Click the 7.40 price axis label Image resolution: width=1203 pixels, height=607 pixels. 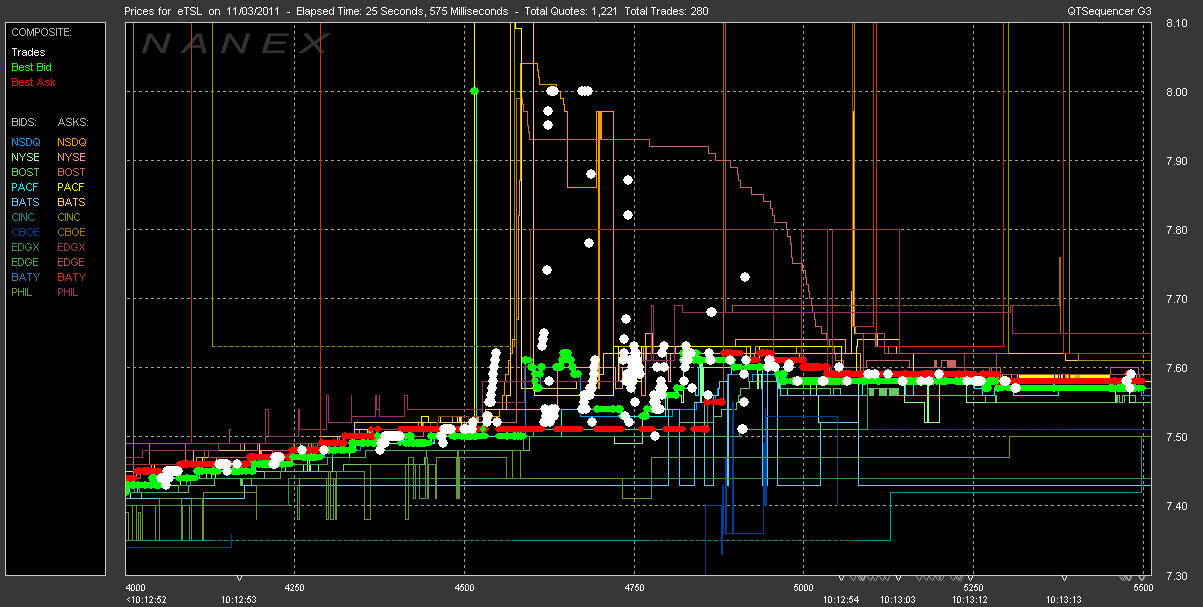pos(1177,506)
